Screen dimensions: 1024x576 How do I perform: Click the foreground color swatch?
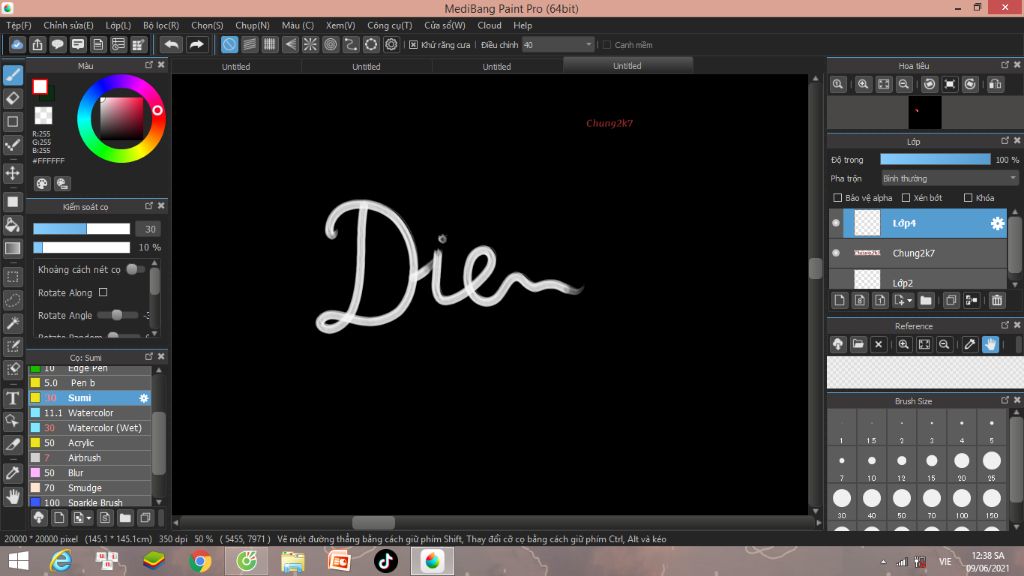[x=40, y=86]
